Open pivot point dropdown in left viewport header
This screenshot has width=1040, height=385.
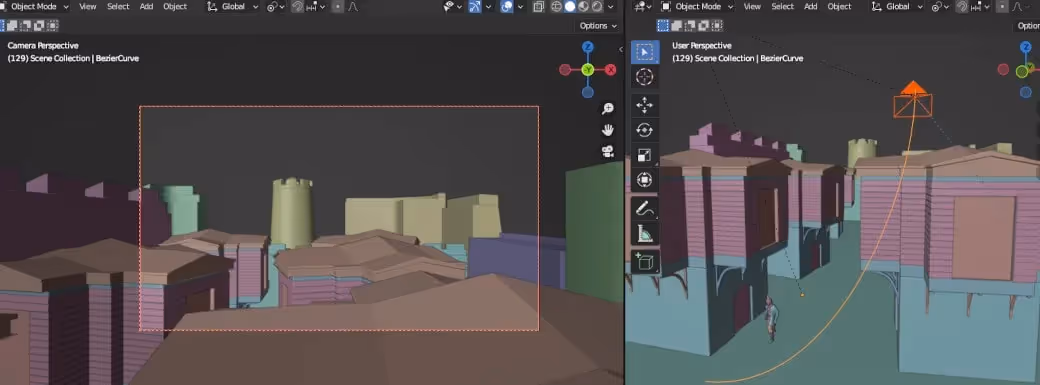[275, 7]
